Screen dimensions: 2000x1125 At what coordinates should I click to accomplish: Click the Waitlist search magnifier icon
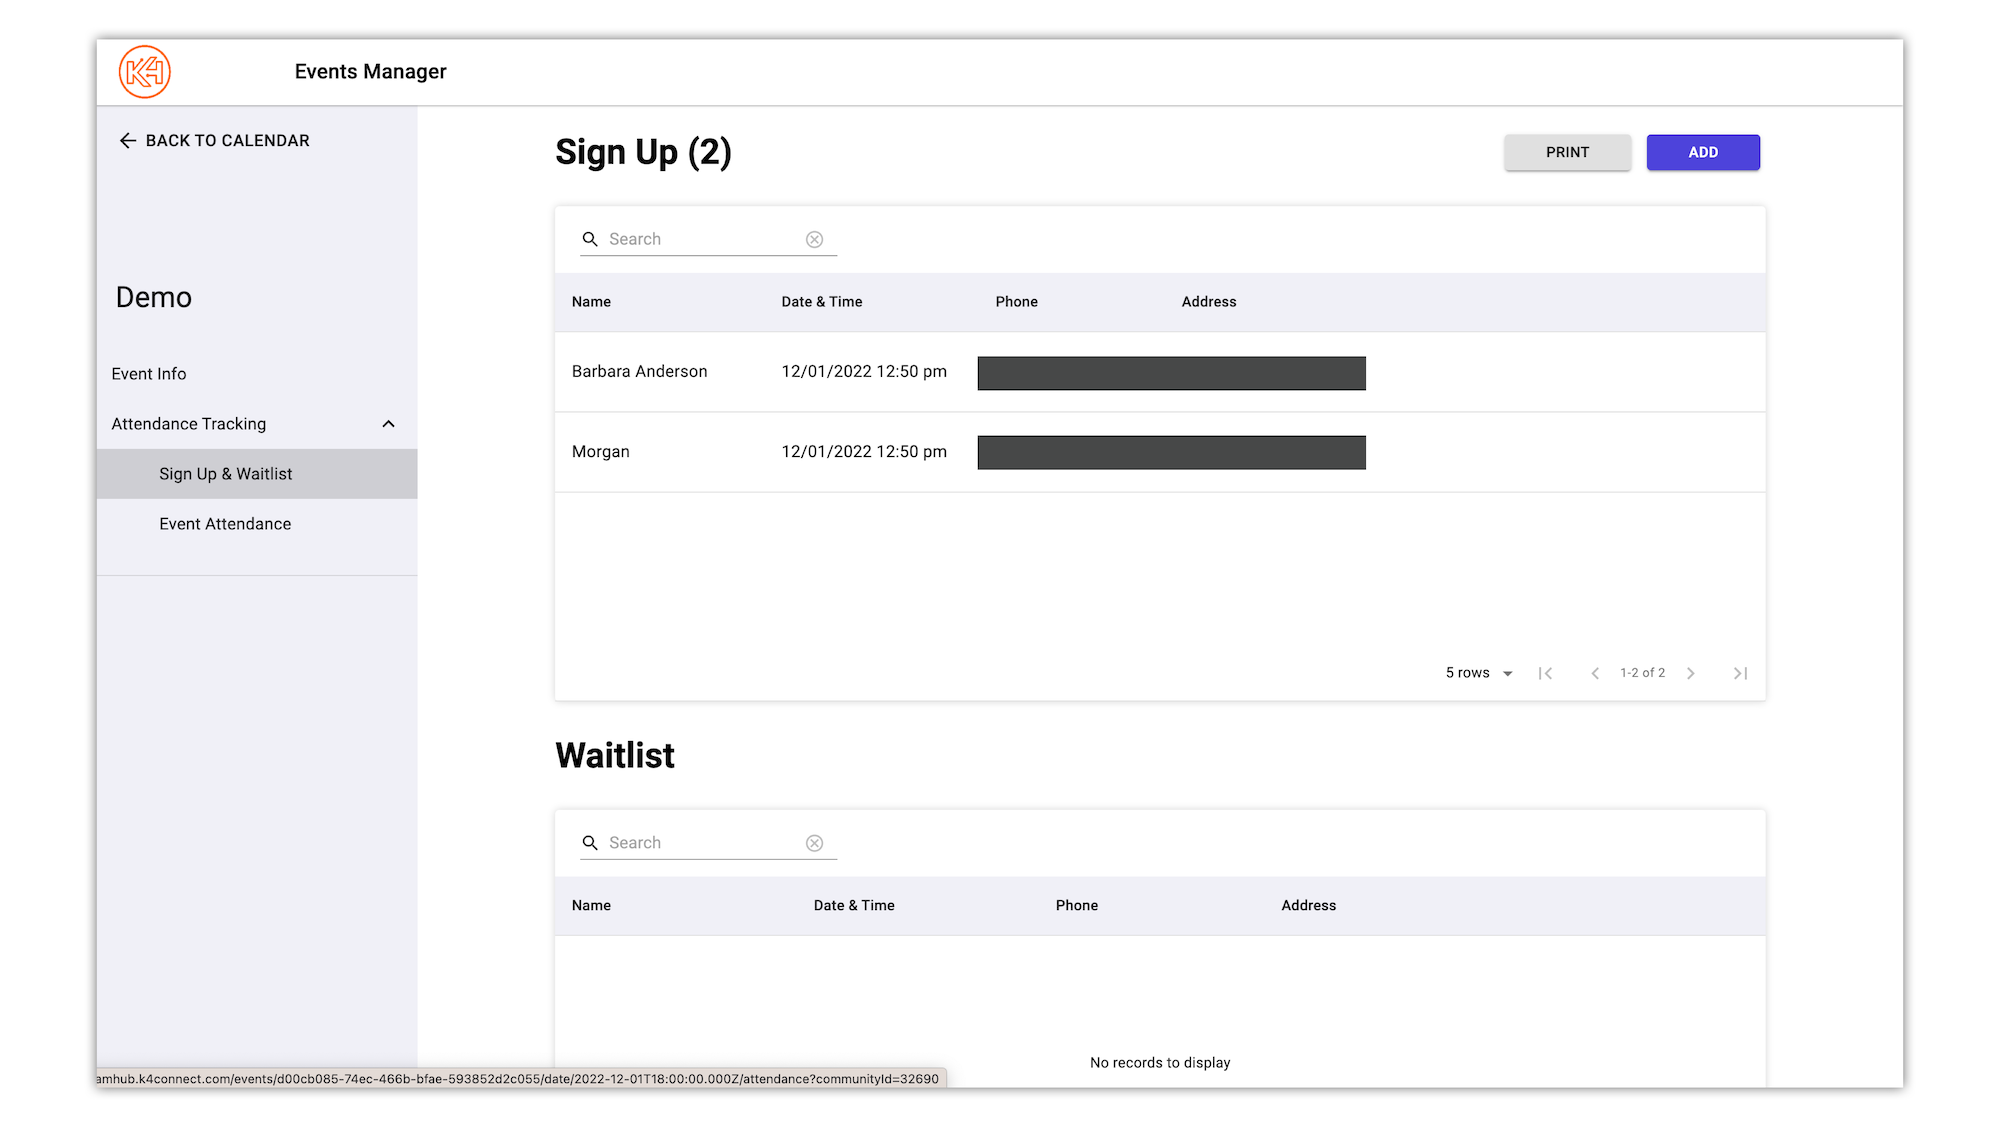pyautogui.click(x=591, y=843)
